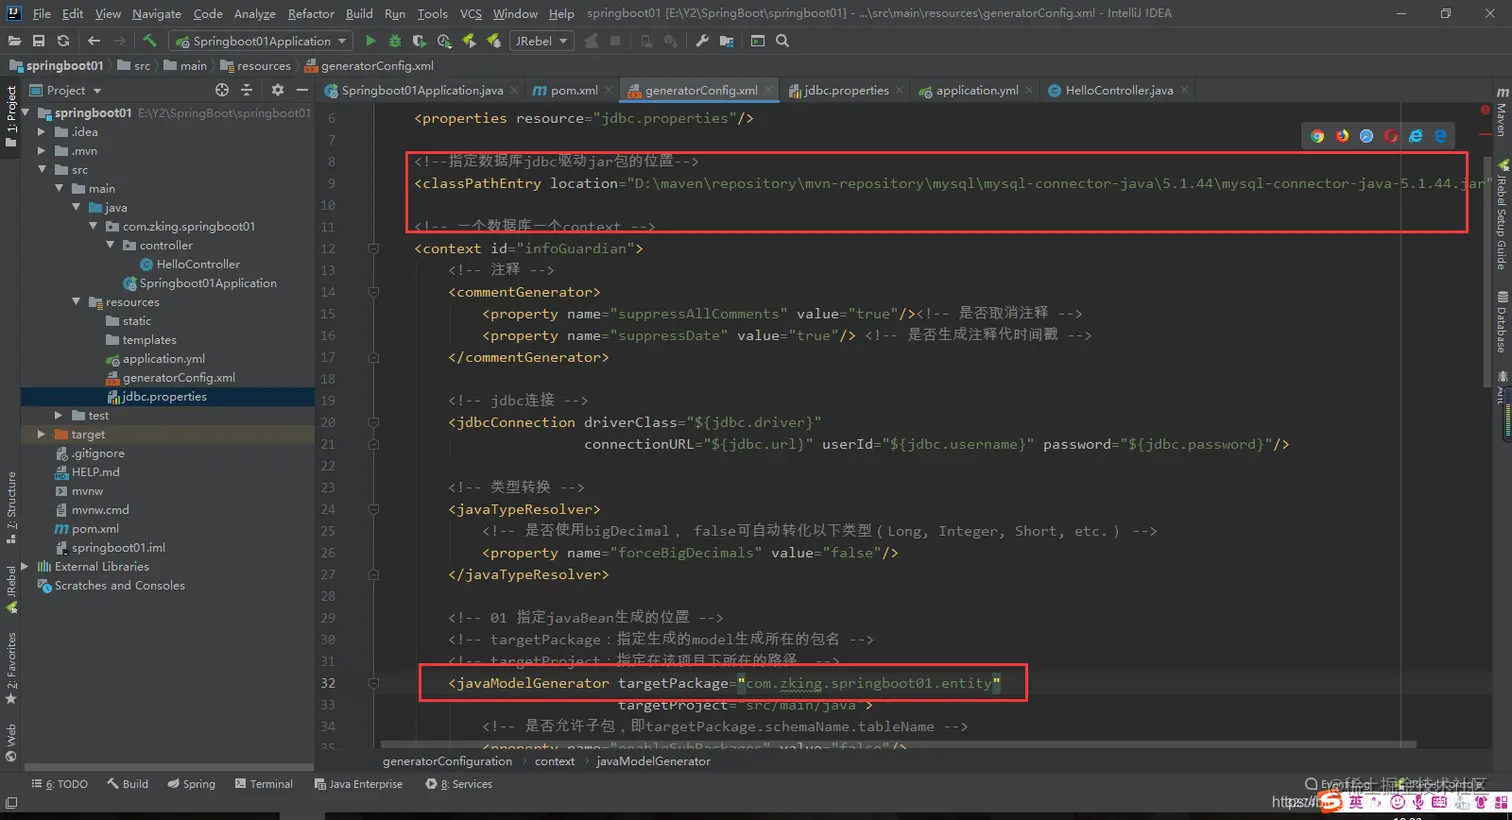
Task: Select HelloController class in project tree
Action: pos(198,264)
